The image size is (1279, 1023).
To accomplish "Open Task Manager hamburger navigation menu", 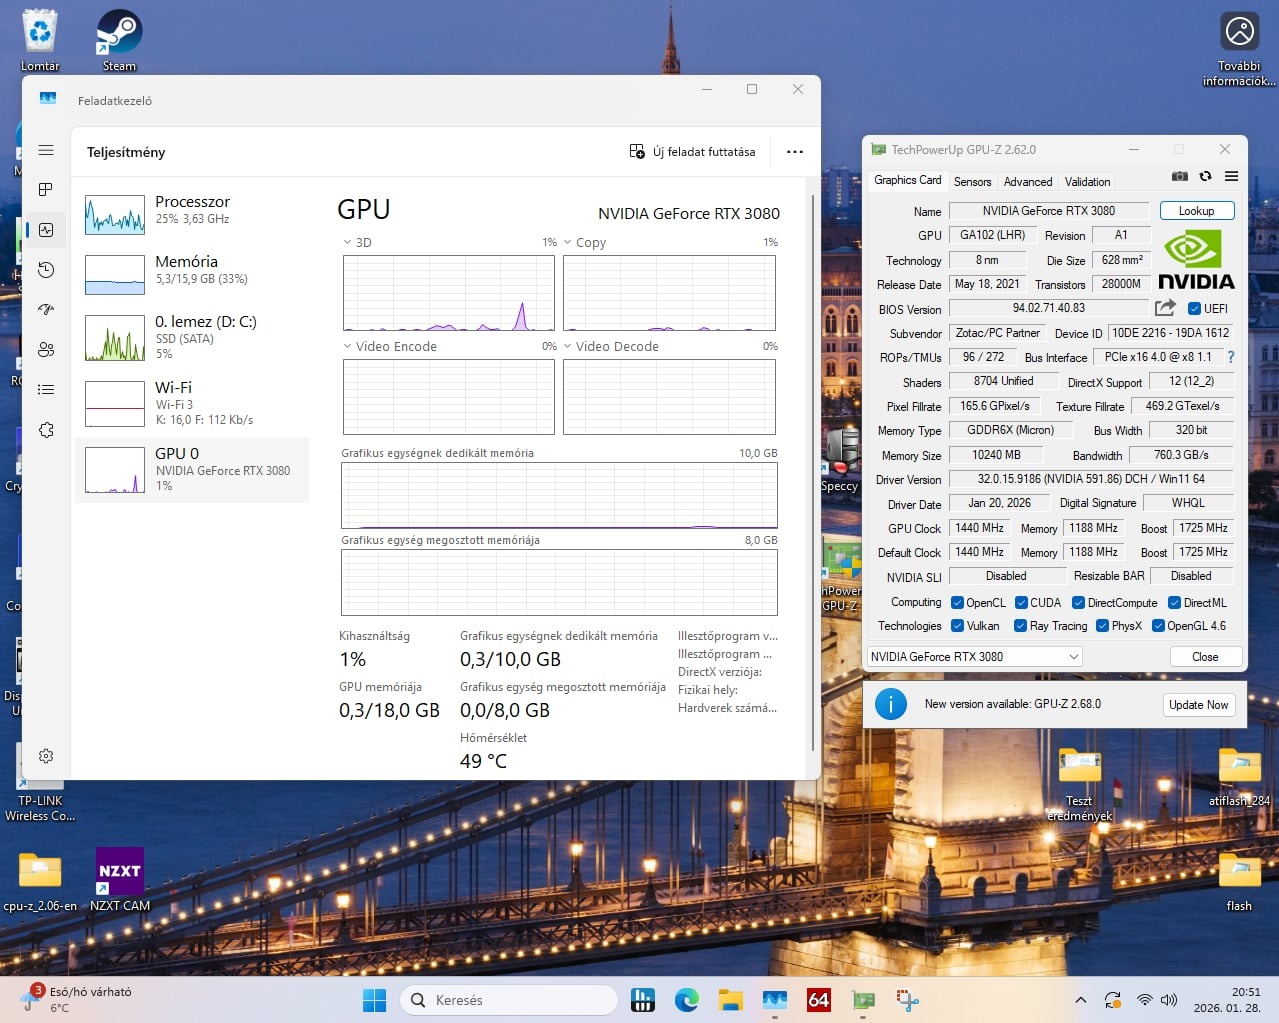I will point(46,150).
